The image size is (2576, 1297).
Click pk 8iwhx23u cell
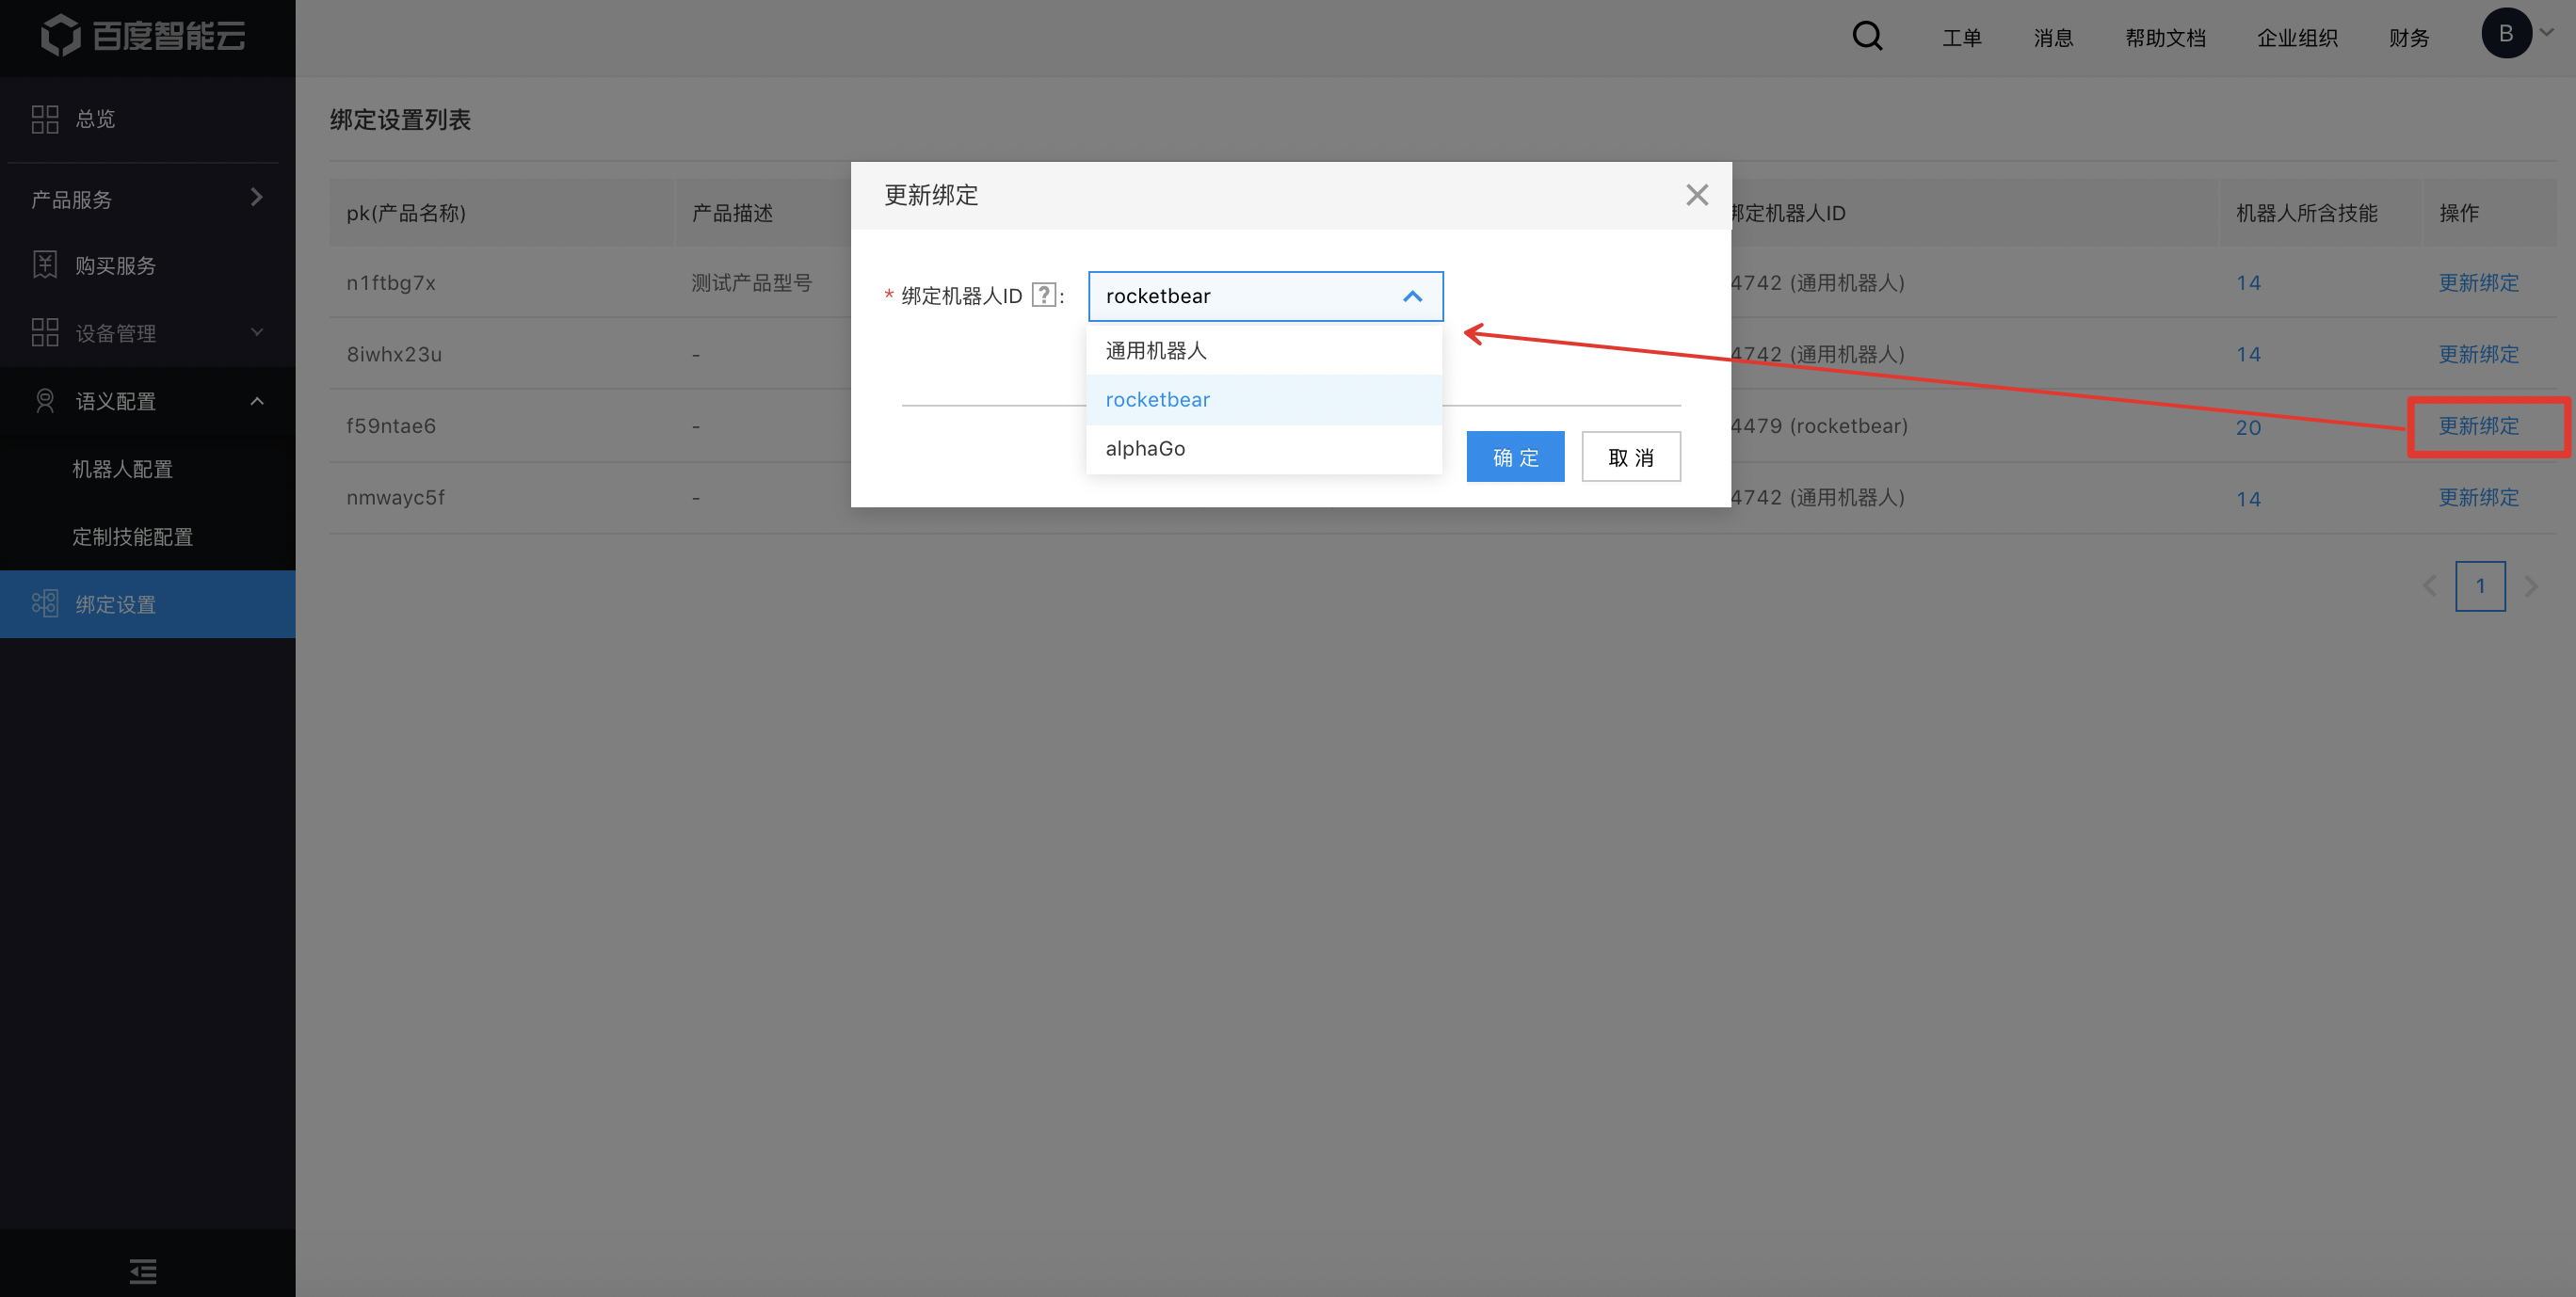click(394, 354)
